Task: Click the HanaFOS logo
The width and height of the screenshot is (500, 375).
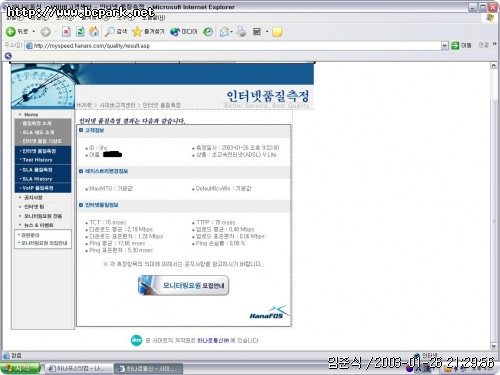Action: [x=268, y=313]
